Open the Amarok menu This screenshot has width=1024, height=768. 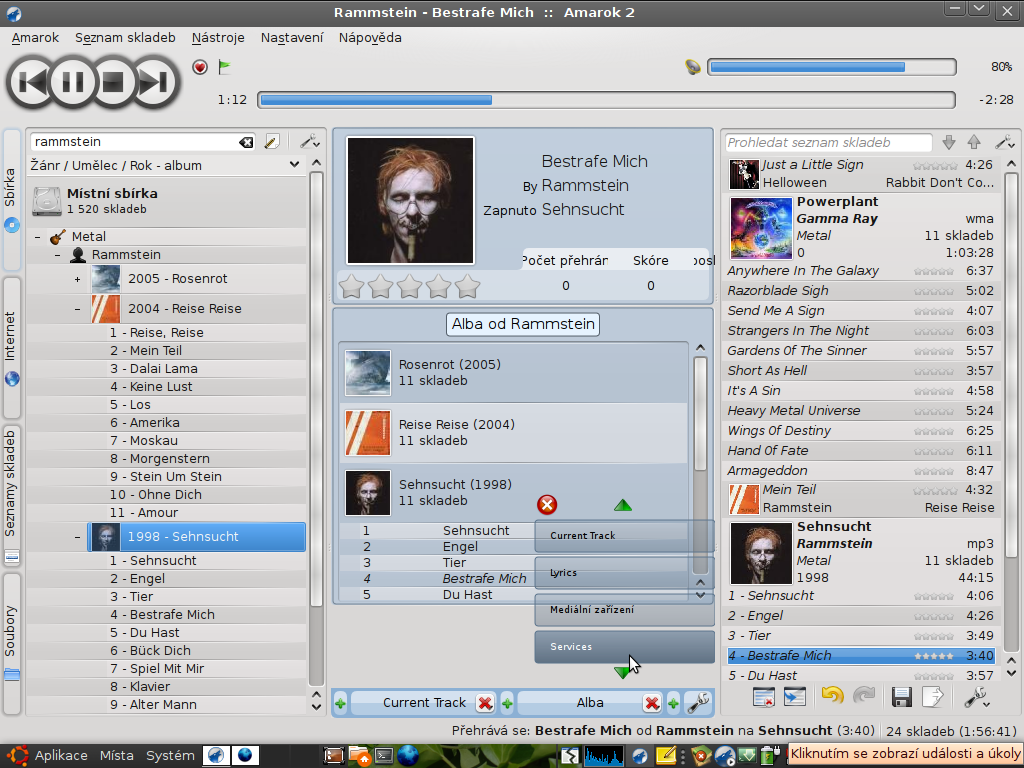[x=35, y=38]
